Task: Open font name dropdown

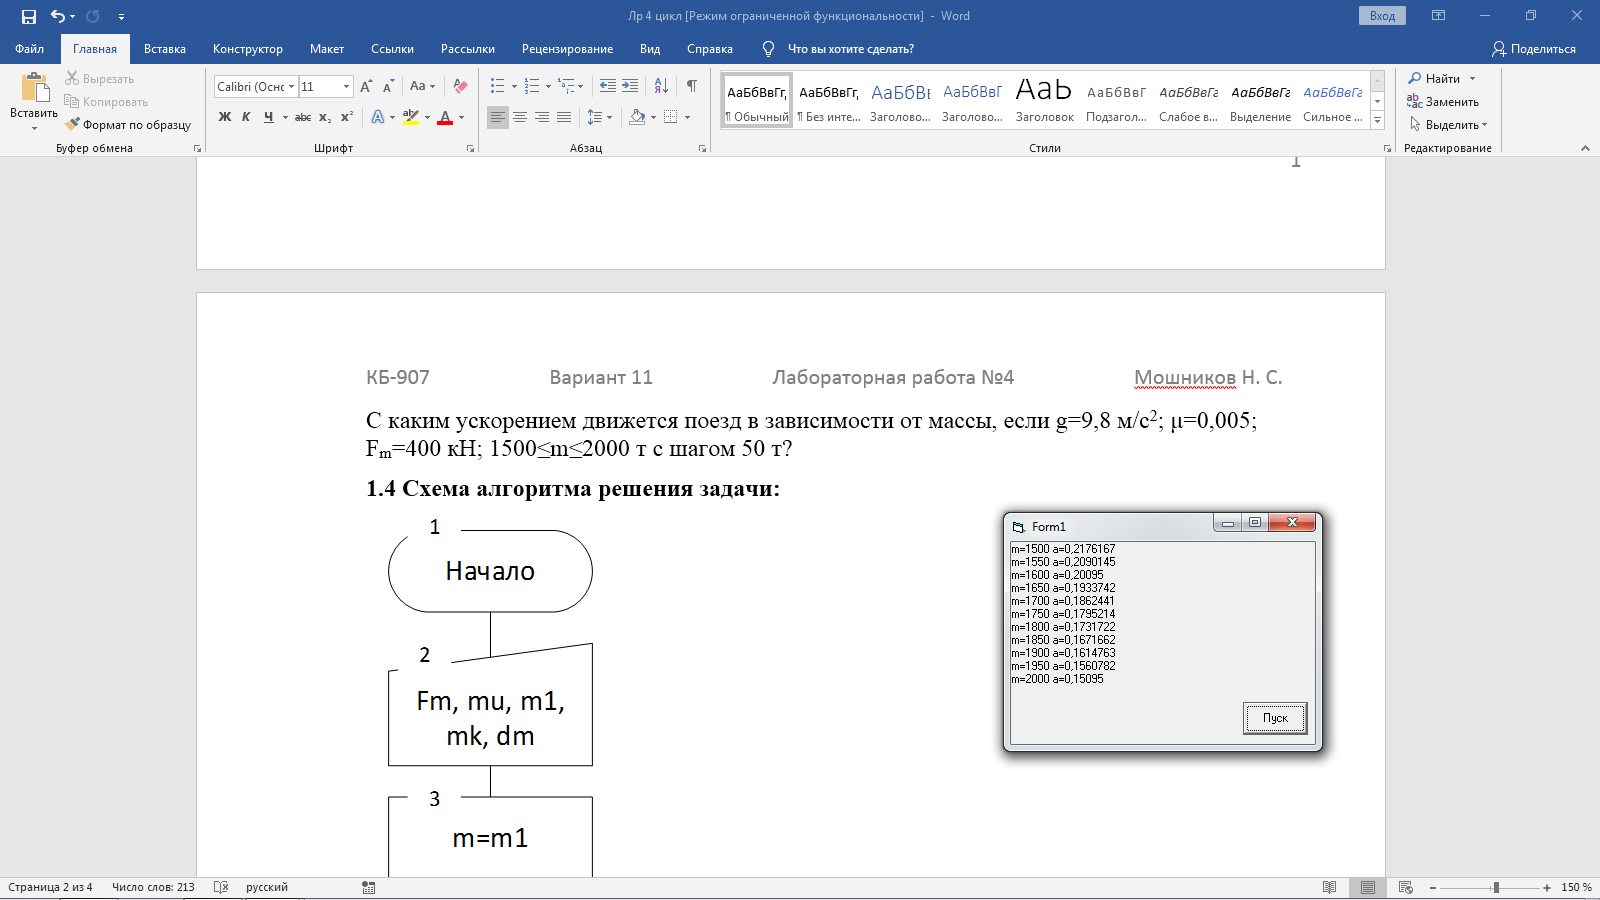Action: (292, 87)
